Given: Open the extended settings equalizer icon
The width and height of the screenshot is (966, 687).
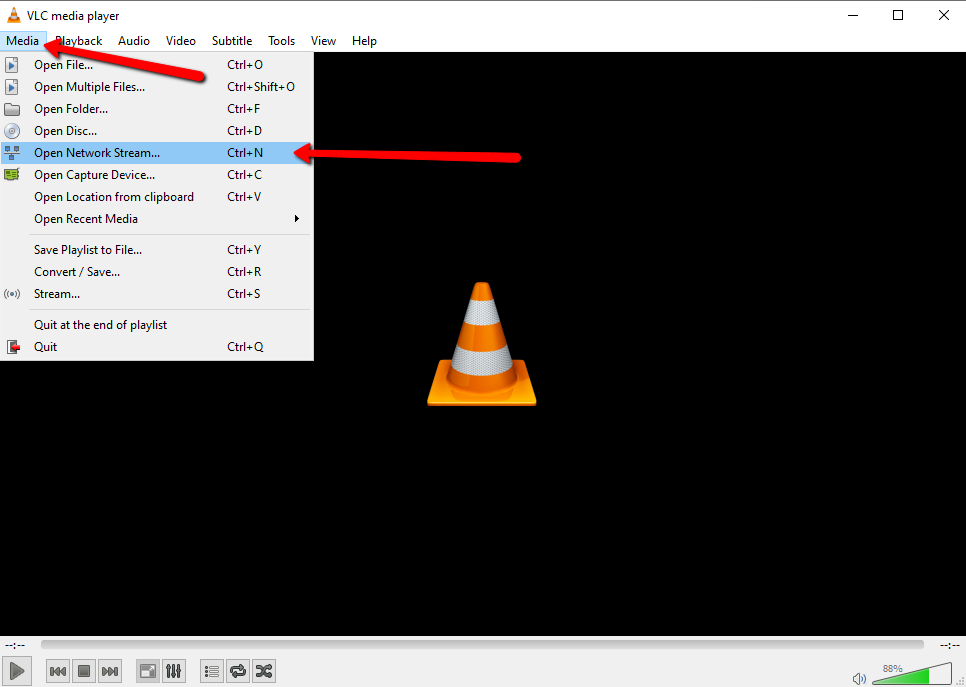Looking at the screenshot, I should point(174,671).
